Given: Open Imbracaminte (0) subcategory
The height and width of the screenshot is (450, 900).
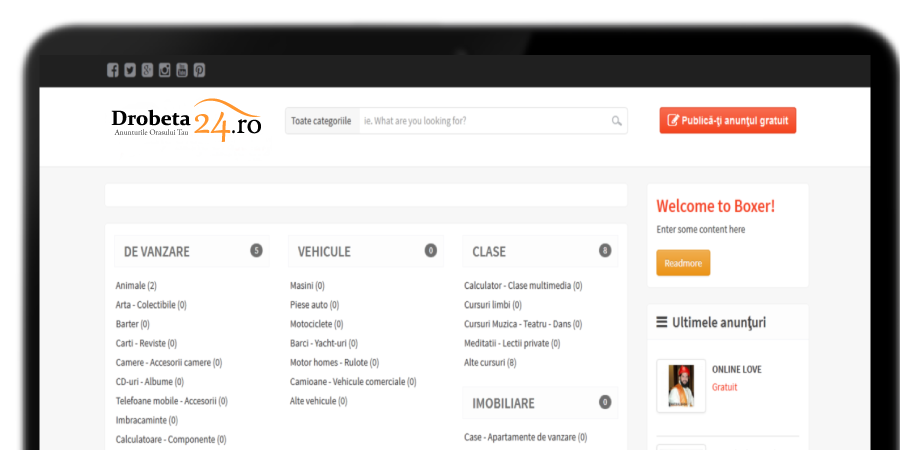Looking at the screenshot, I should click(x=147, y=420).
